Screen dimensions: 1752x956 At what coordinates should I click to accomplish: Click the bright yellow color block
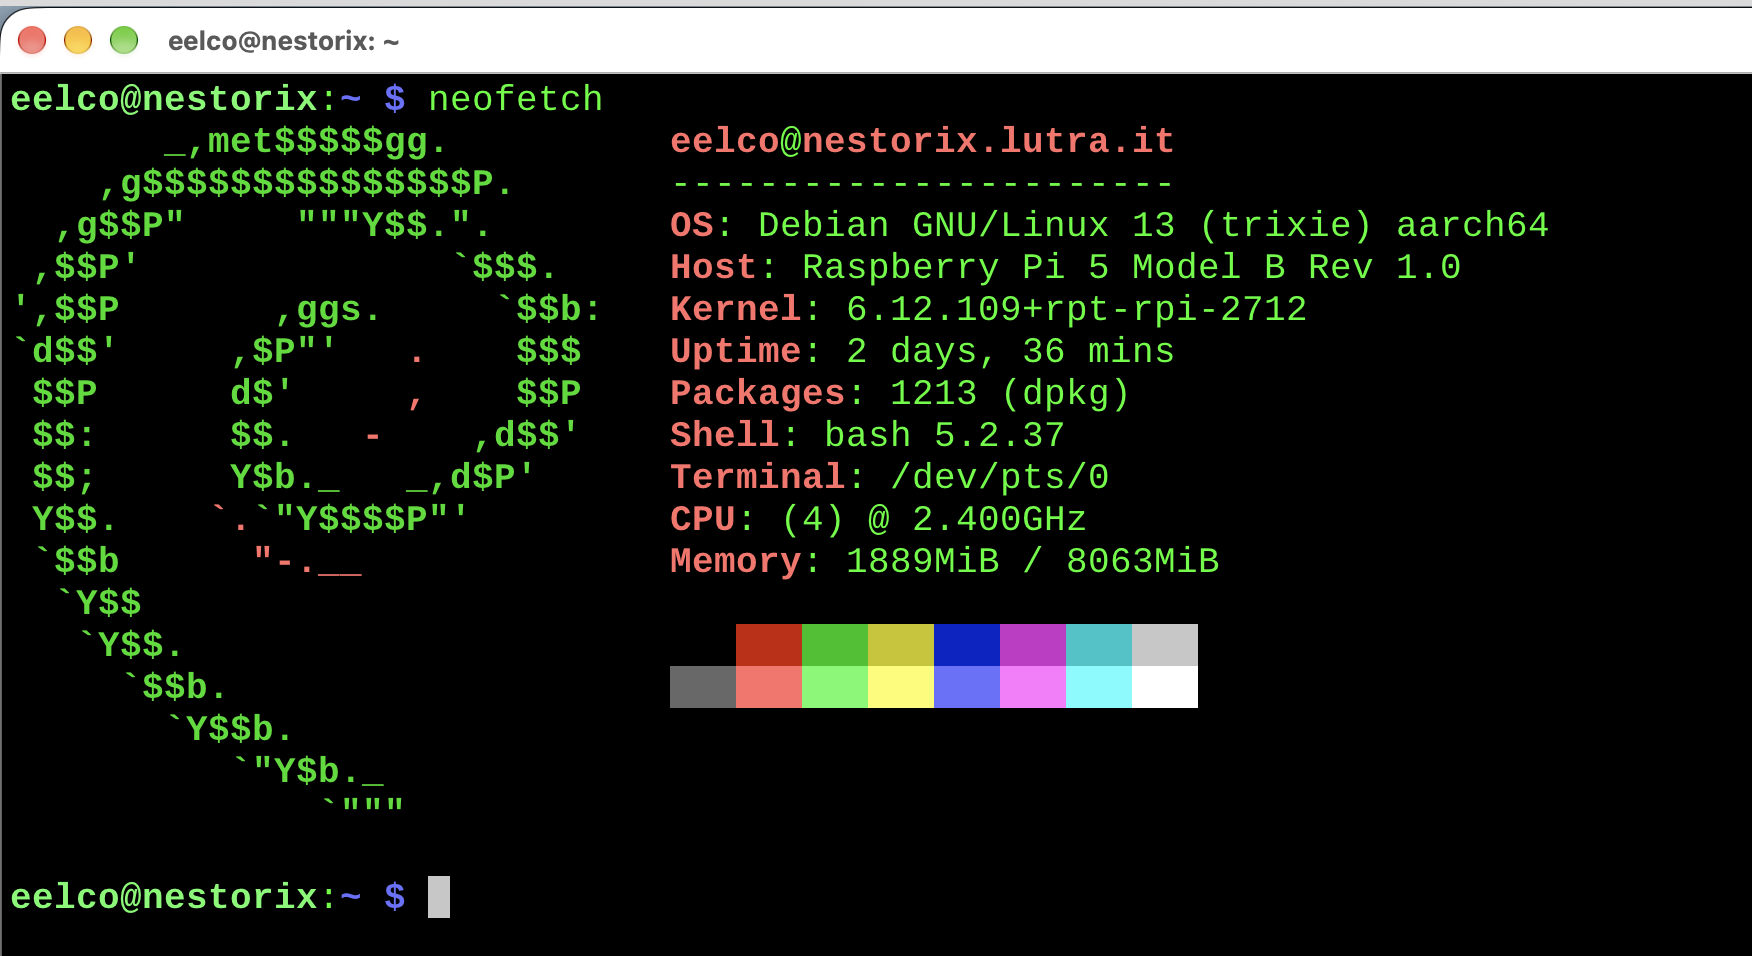901,687
